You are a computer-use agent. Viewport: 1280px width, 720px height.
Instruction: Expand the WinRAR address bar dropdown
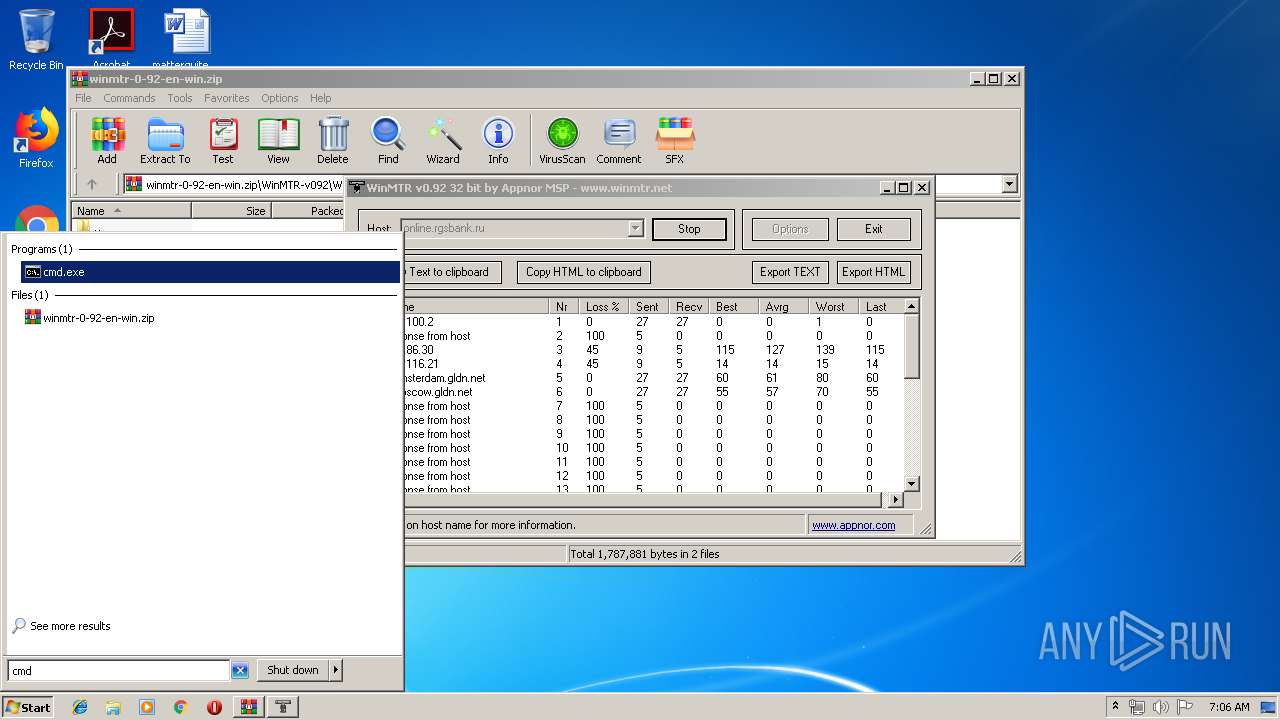tap(1009, 184)
